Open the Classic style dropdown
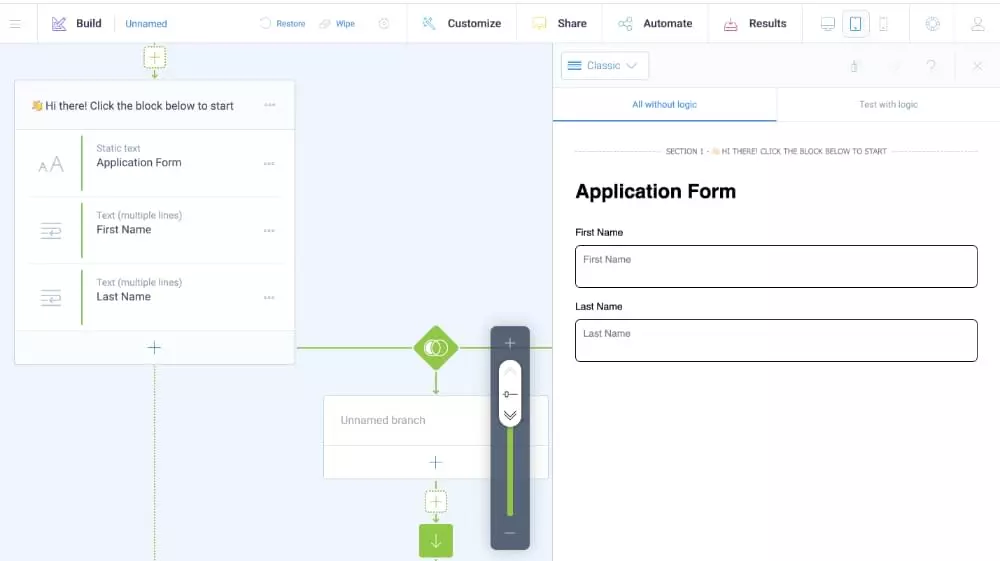Image resolution: width=1000 pixels, height=561 pixels. [x=605, y=66]
